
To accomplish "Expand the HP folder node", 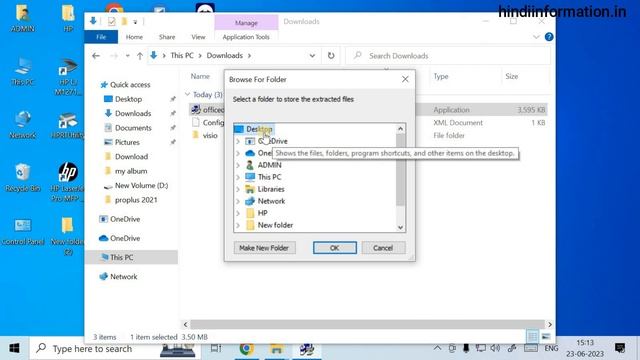I will 238,213.
